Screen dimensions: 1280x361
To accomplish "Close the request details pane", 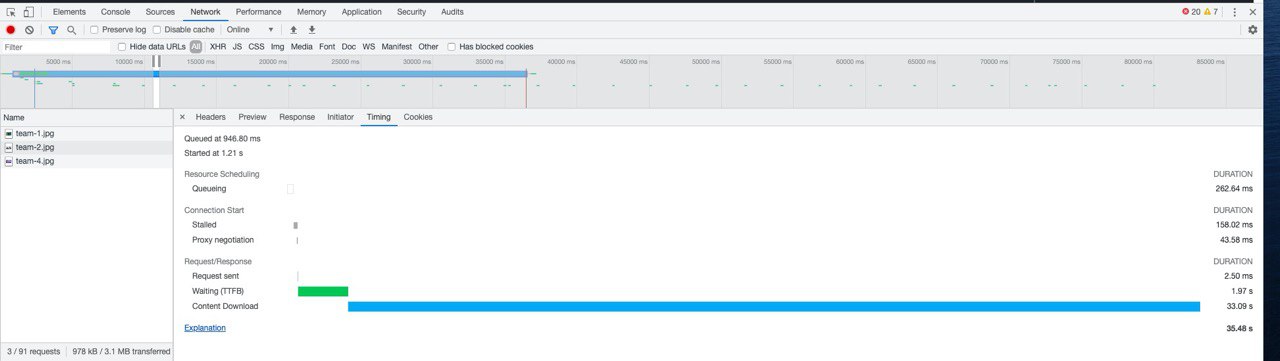I will coord(182,117).
